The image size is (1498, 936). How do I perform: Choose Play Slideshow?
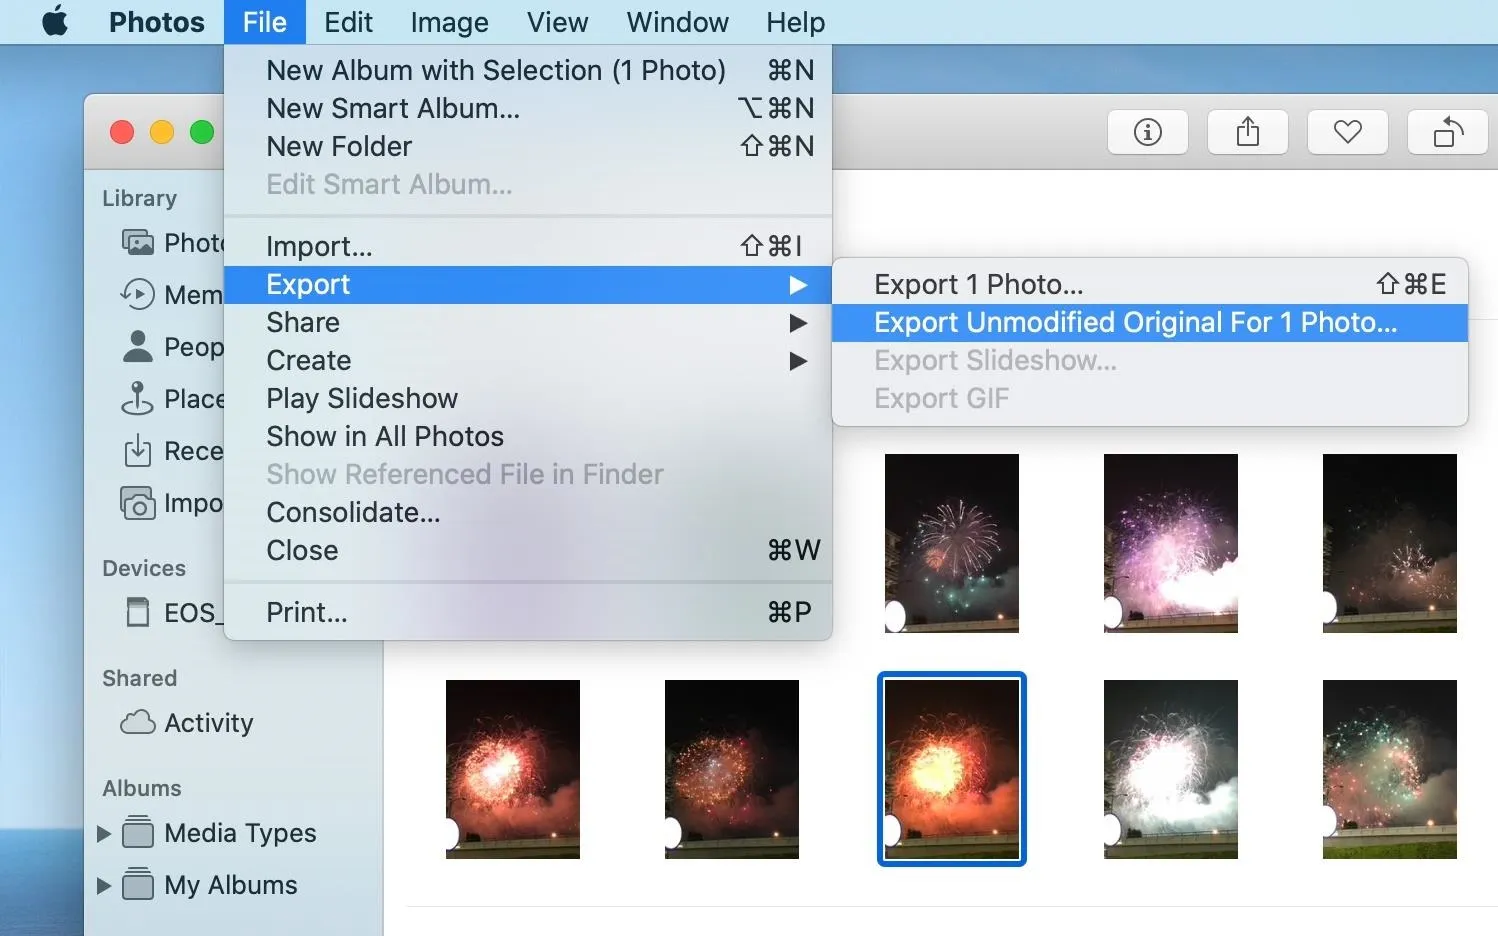click(x=528, y=398)
